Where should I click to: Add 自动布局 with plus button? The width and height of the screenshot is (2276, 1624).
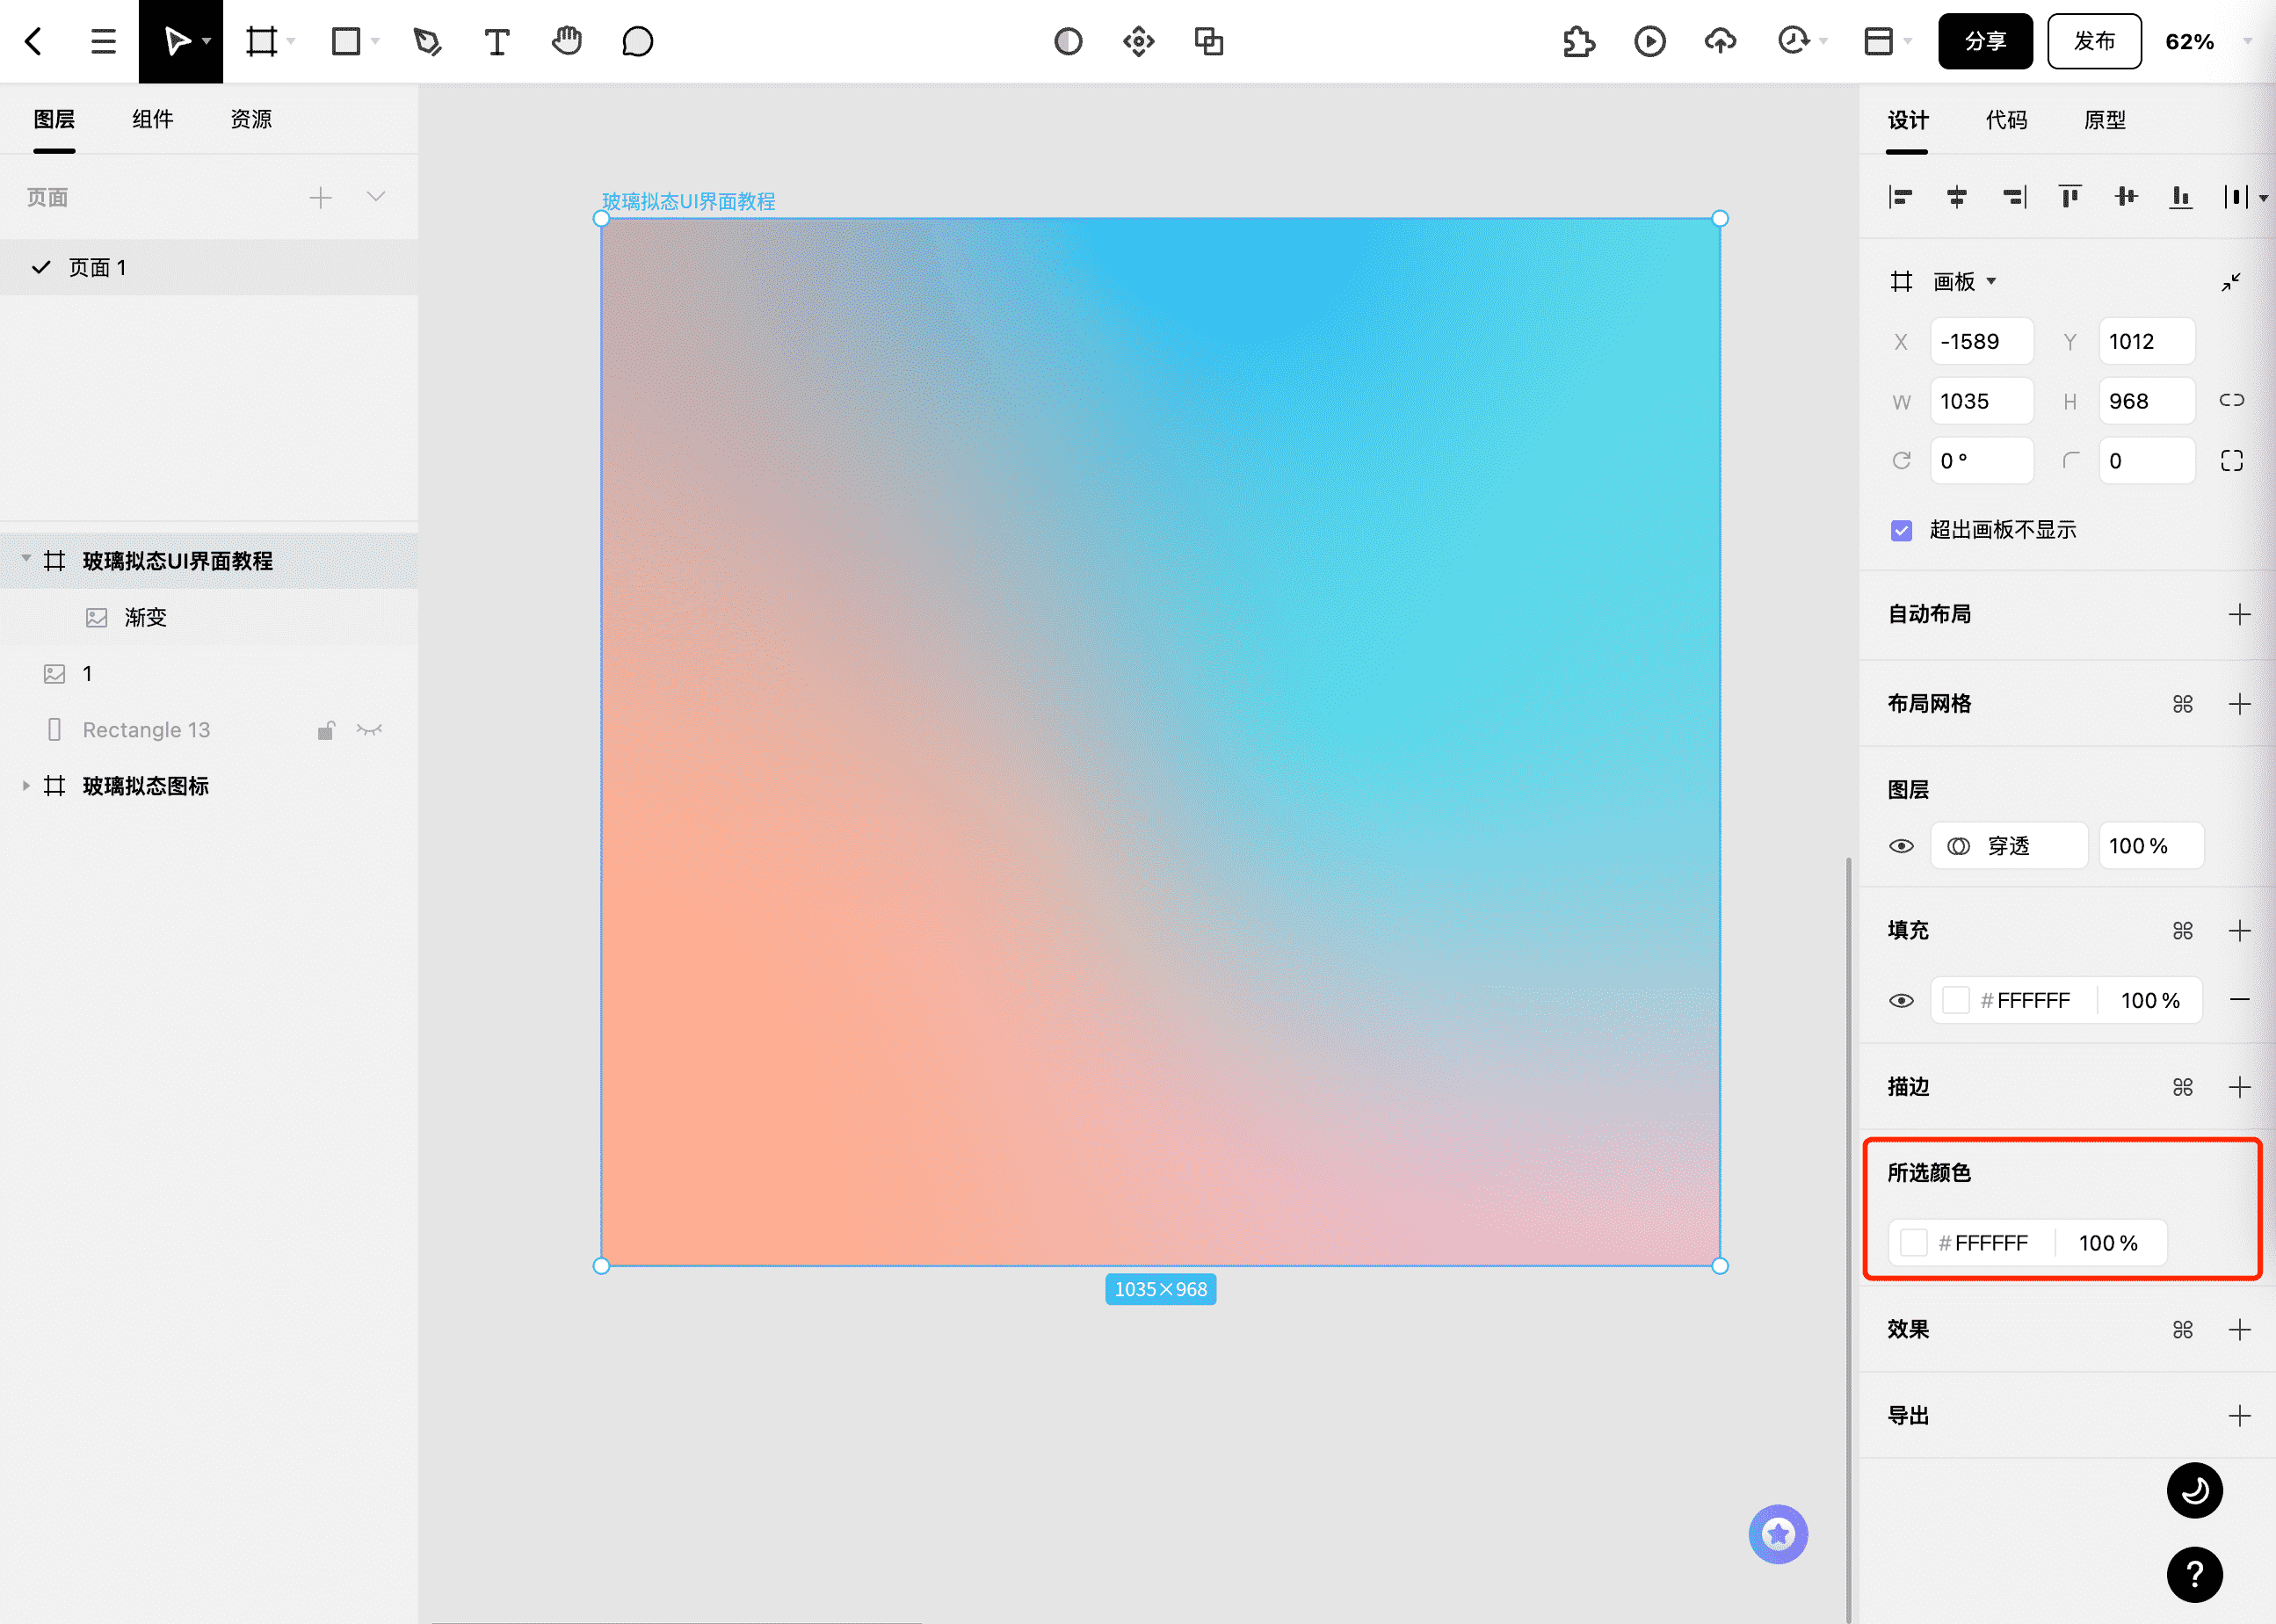[2239, 614]
